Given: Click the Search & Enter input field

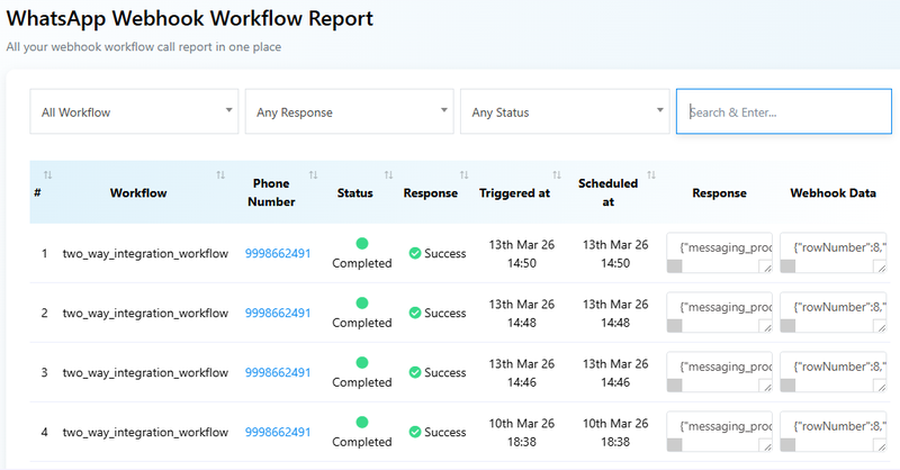Looking at the screenshot, I should click(x=783, y=112).
